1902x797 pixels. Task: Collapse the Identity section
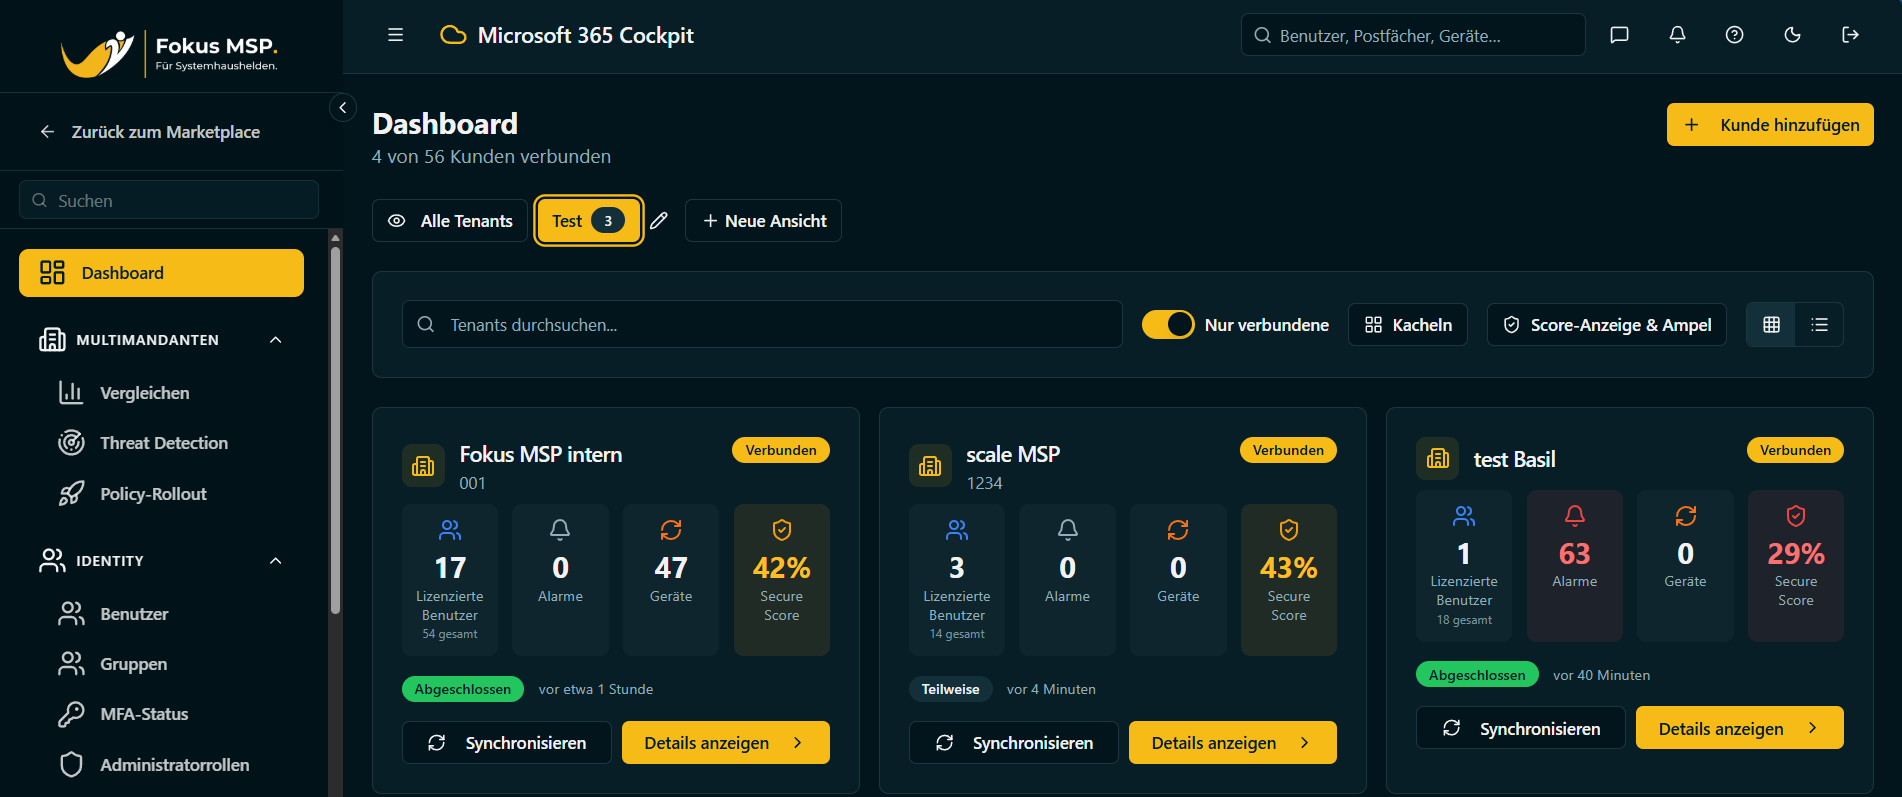(276, 561)
